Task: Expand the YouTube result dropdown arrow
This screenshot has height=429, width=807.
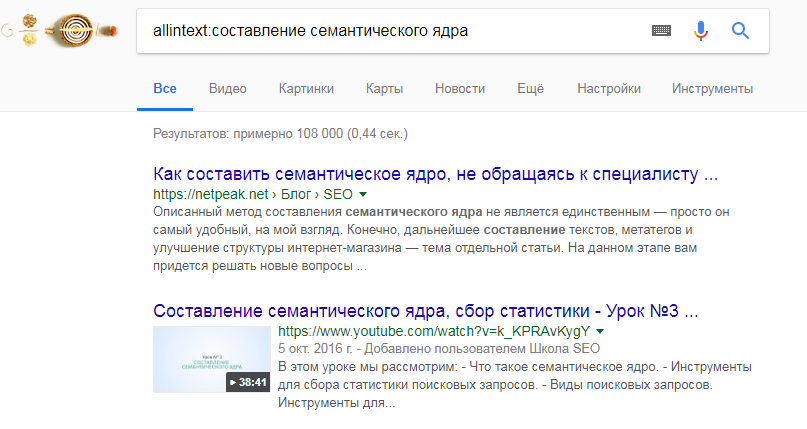Action: click(600, 330)
